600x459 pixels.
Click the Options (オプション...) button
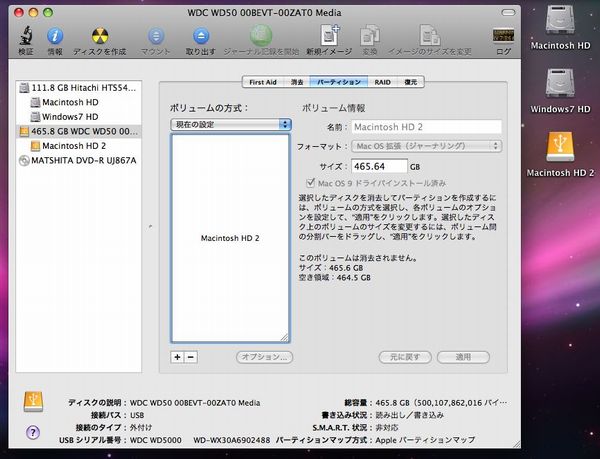point(264,357)
